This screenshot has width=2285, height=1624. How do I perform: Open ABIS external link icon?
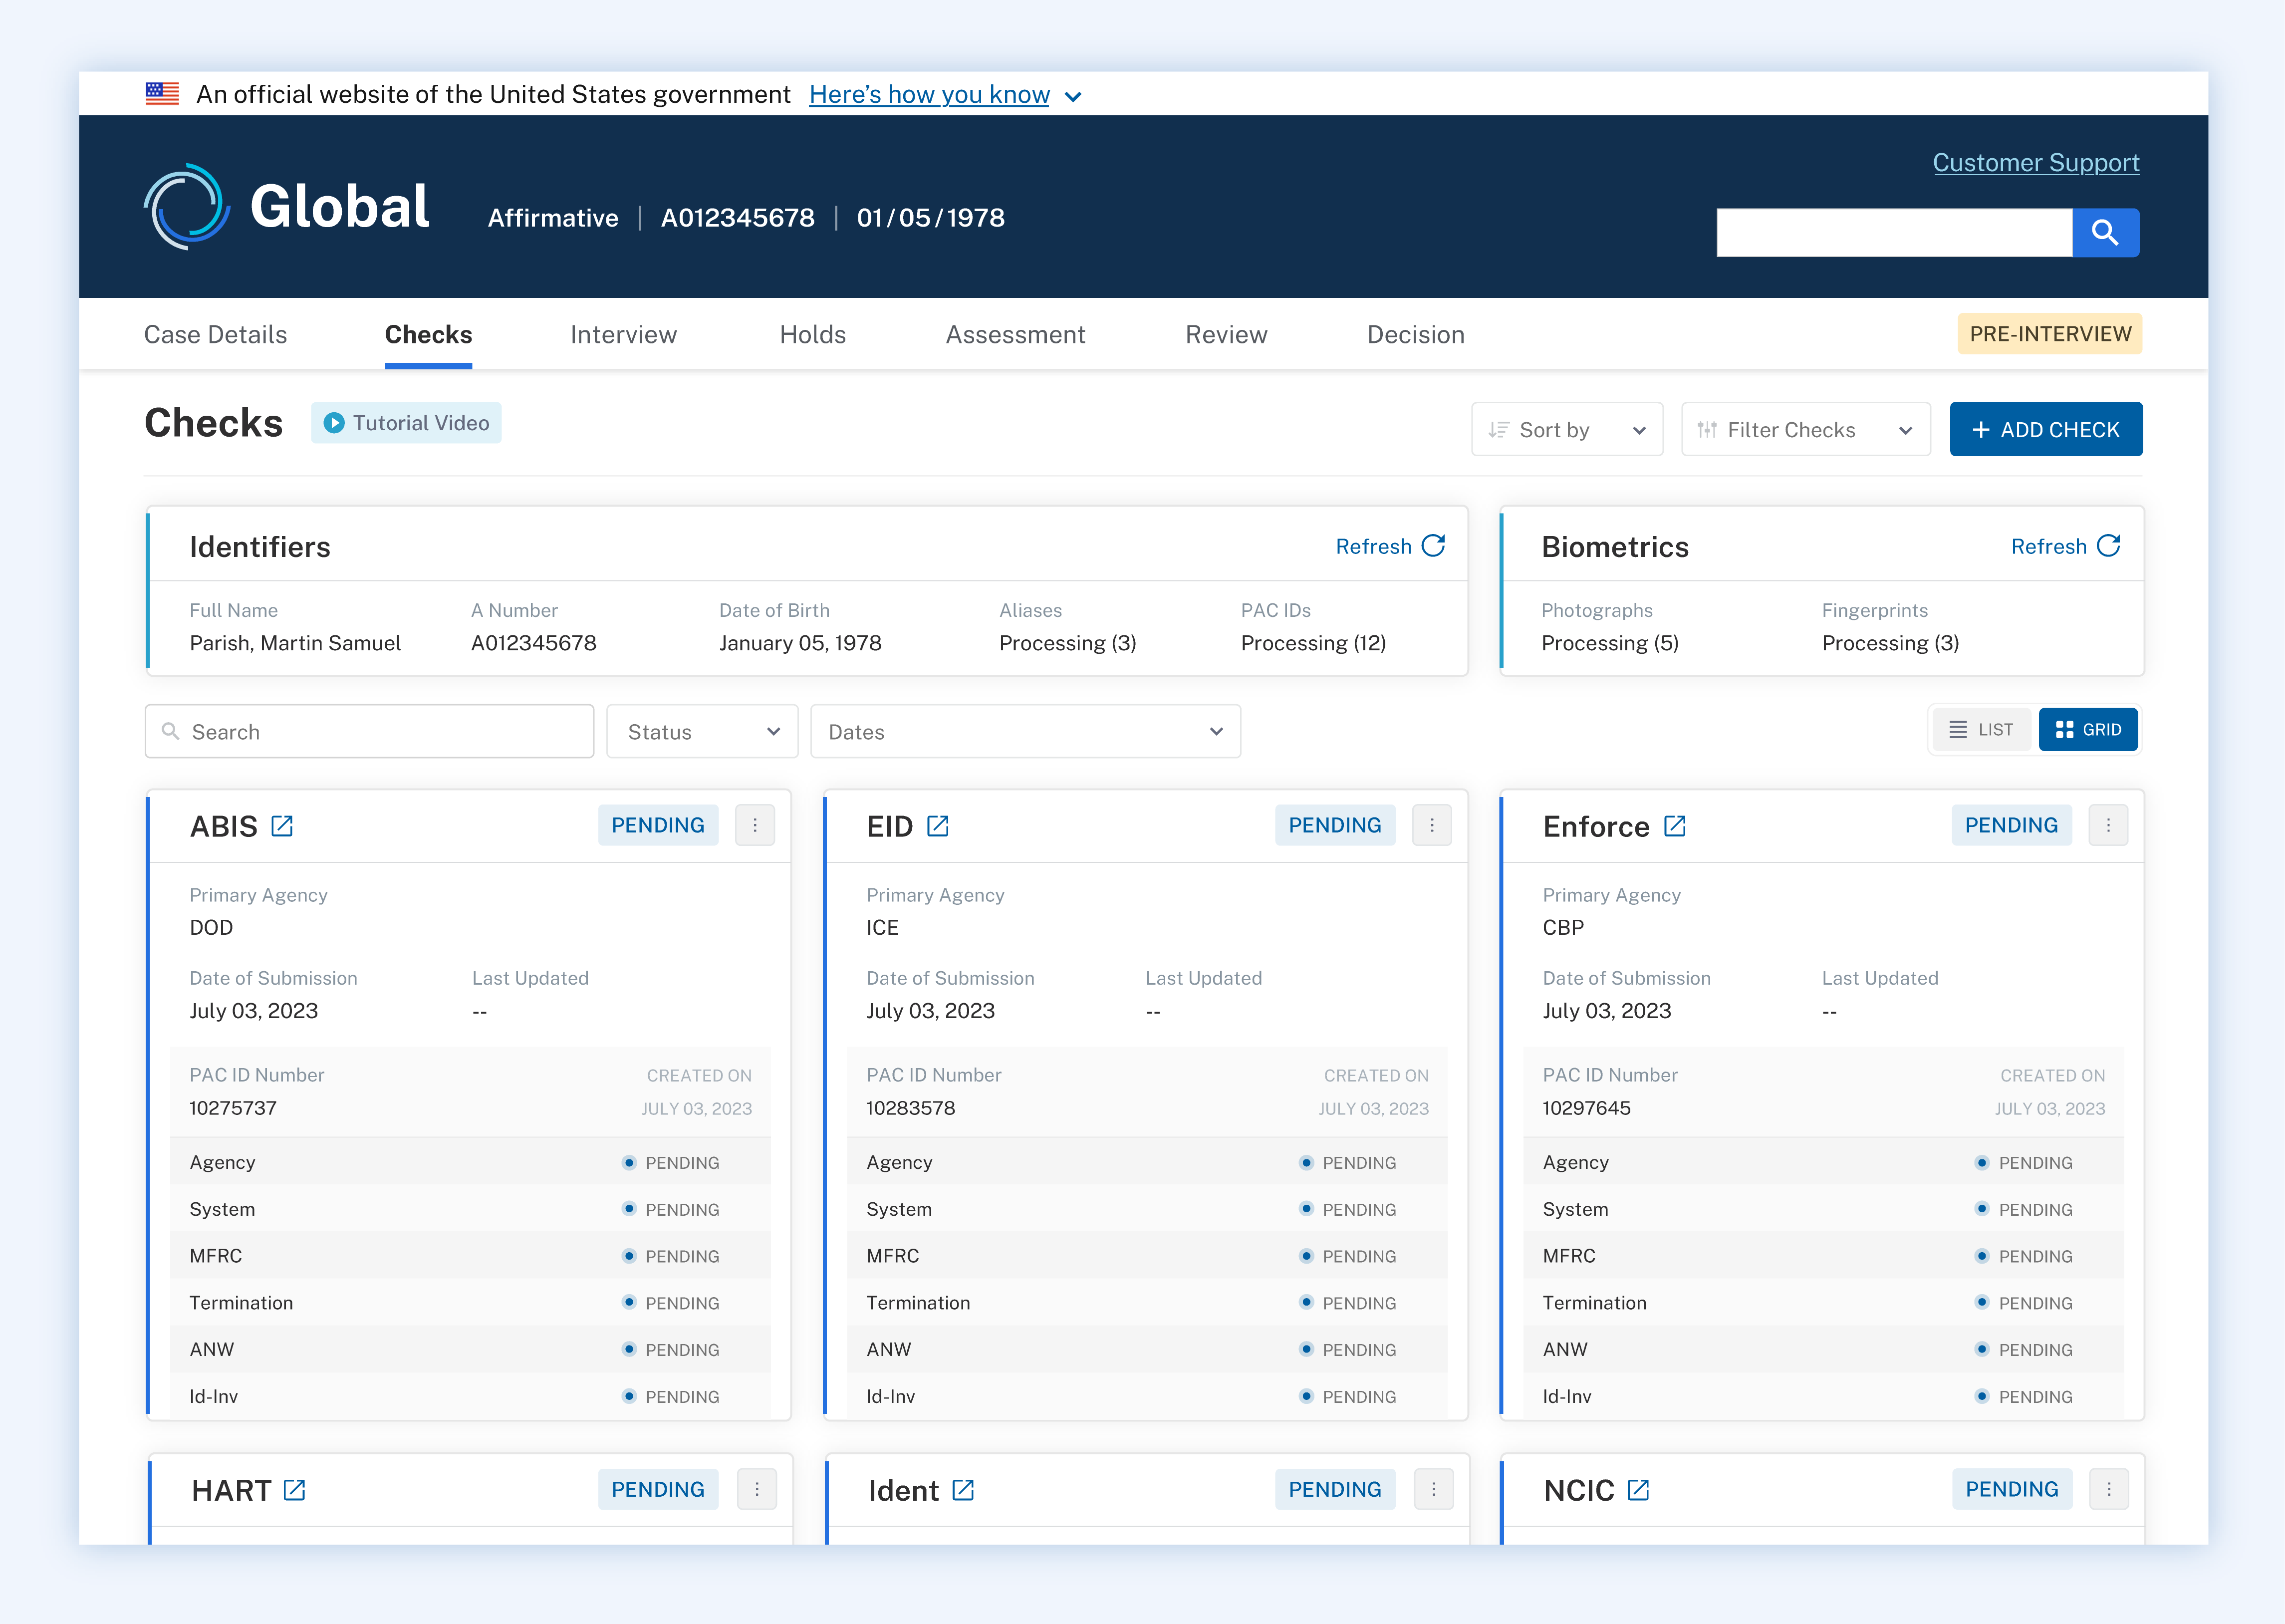pos(282,826)
